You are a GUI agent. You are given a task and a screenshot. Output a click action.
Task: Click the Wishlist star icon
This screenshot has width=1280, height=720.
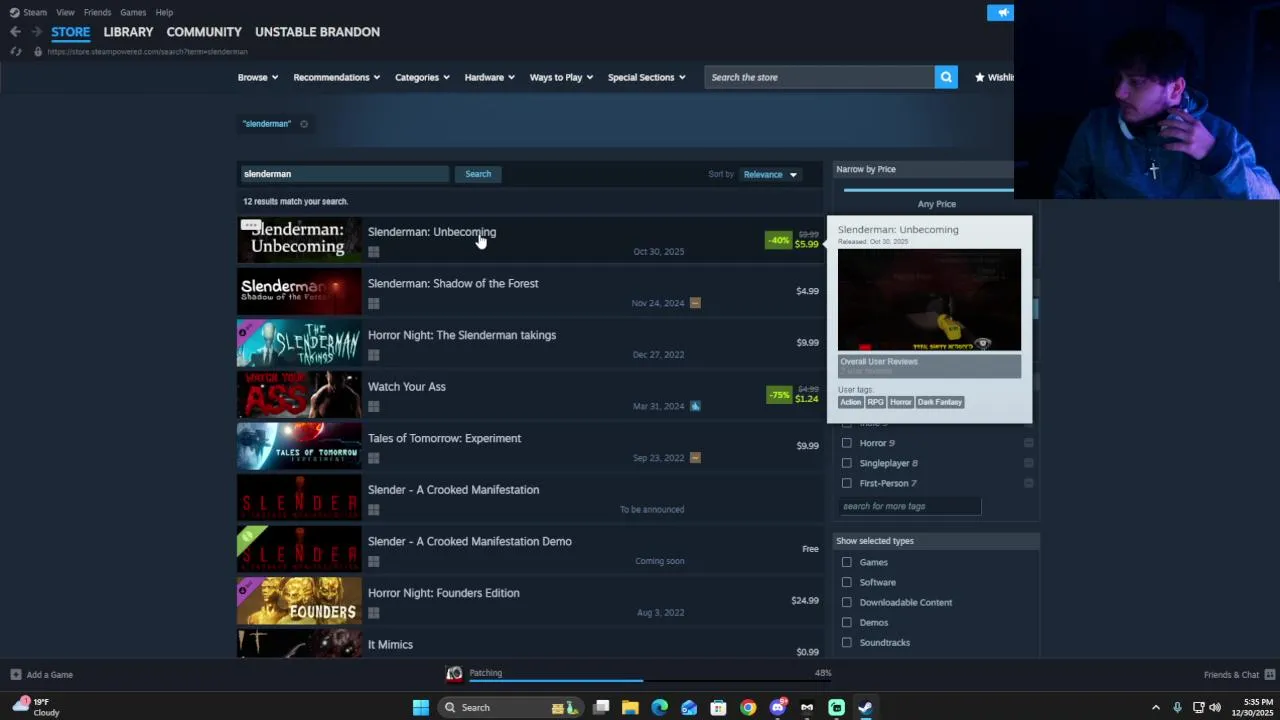(980, 77)
